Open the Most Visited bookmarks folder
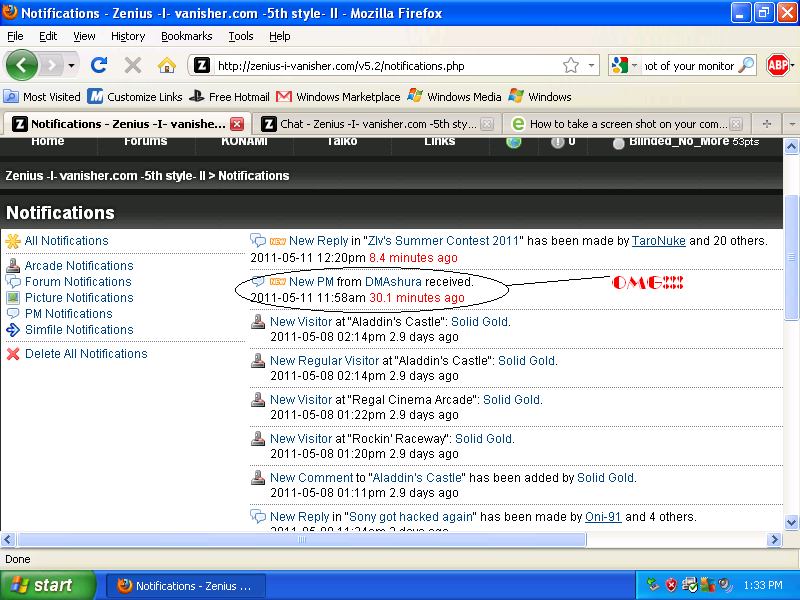800x600 pixels. [x=42, y=96]
